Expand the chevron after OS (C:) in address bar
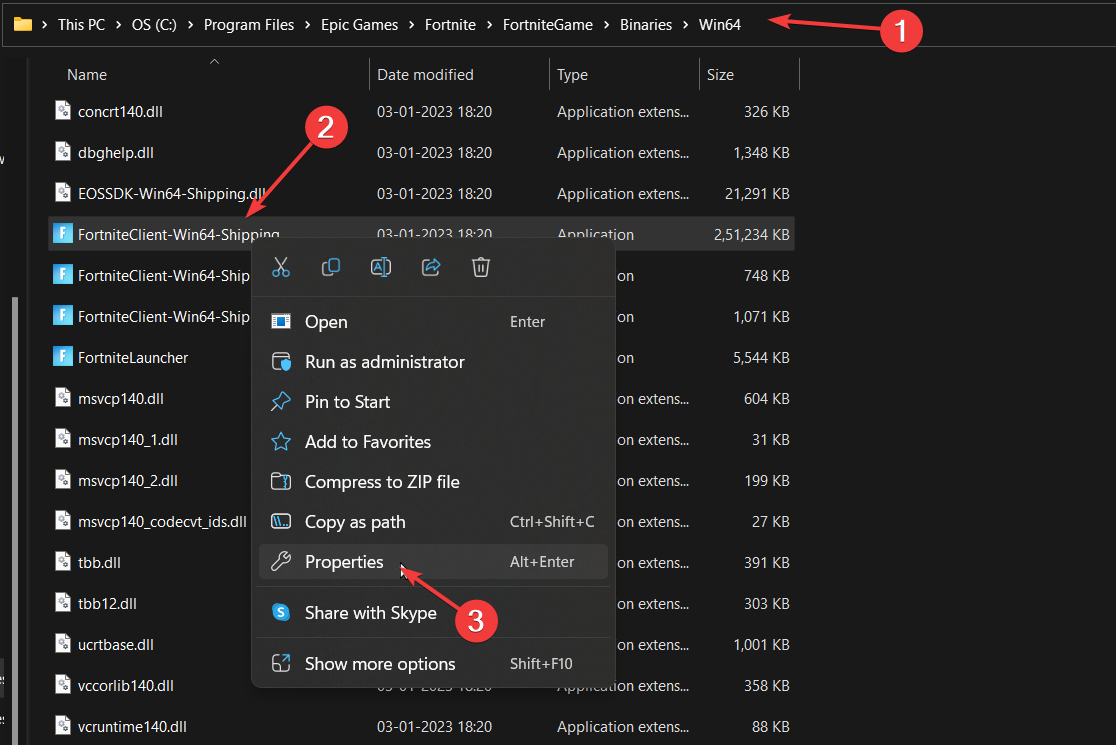Screen dimensions: 1116x745 tap(190, 25)
